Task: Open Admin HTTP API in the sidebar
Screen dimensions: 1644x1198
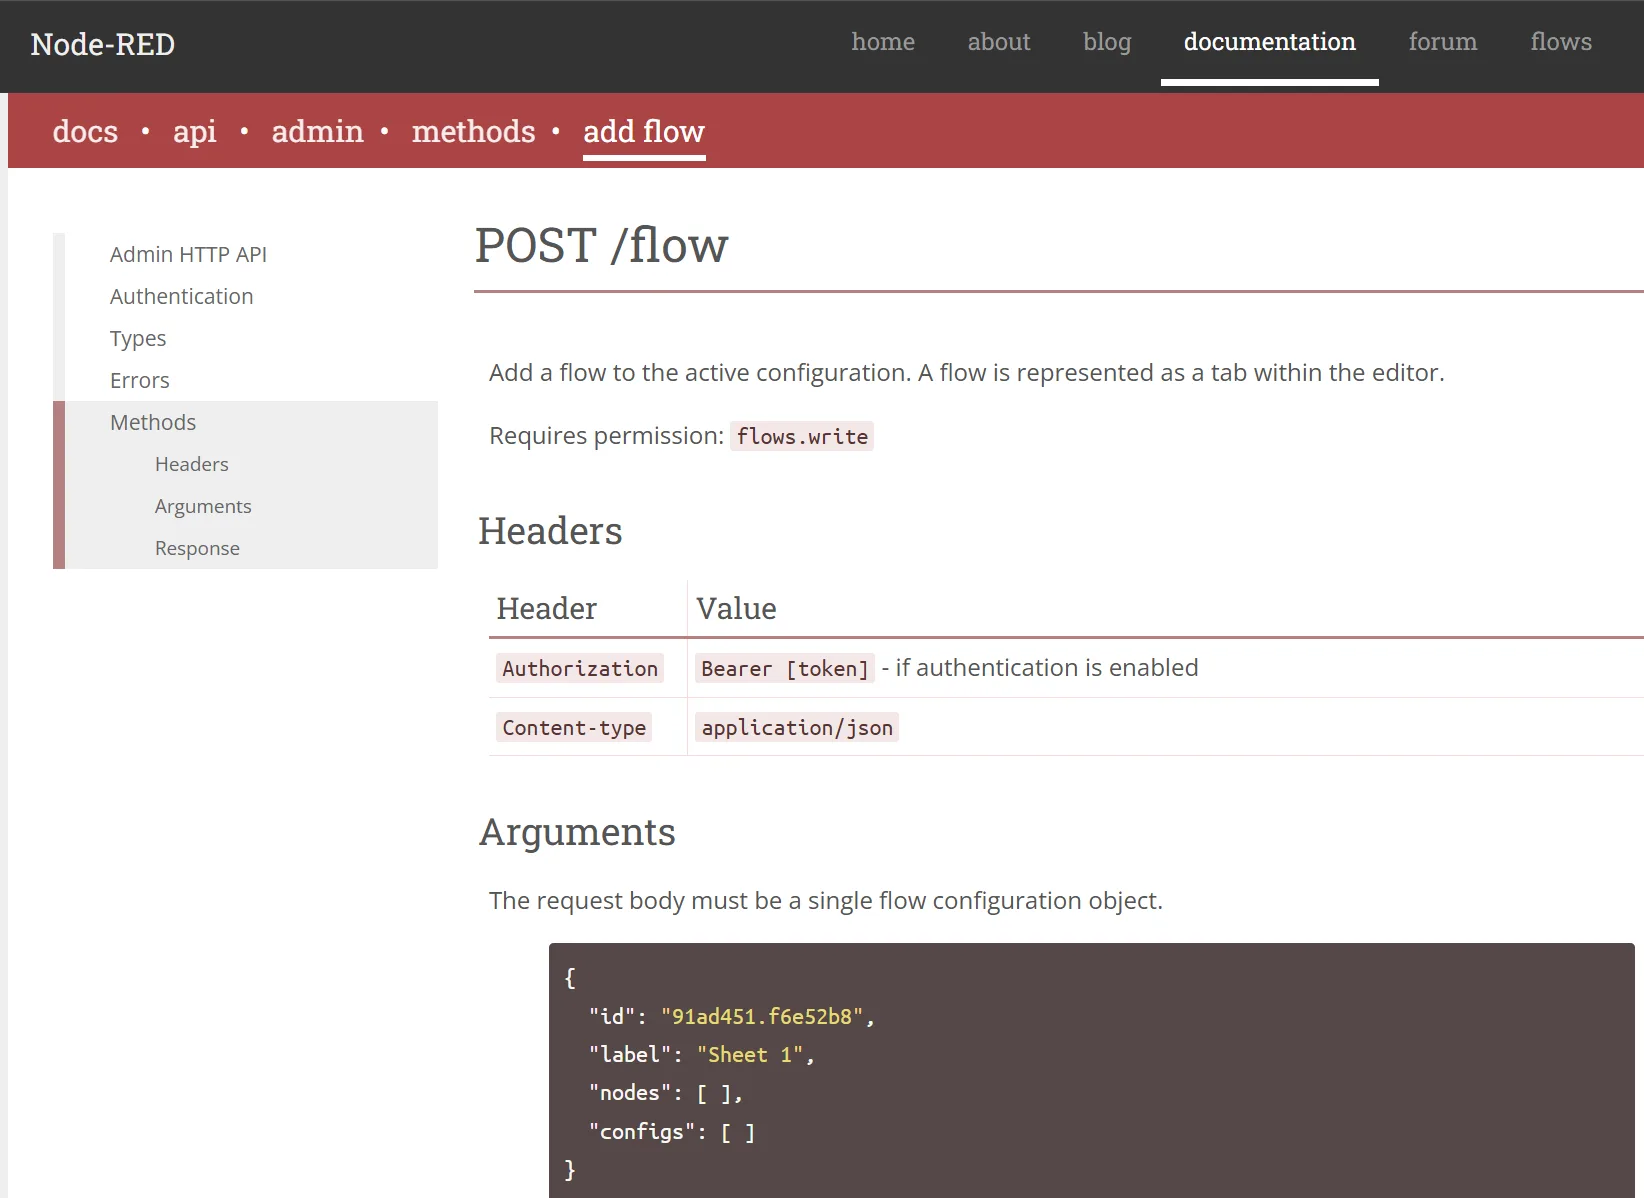Action: point(188,254)
